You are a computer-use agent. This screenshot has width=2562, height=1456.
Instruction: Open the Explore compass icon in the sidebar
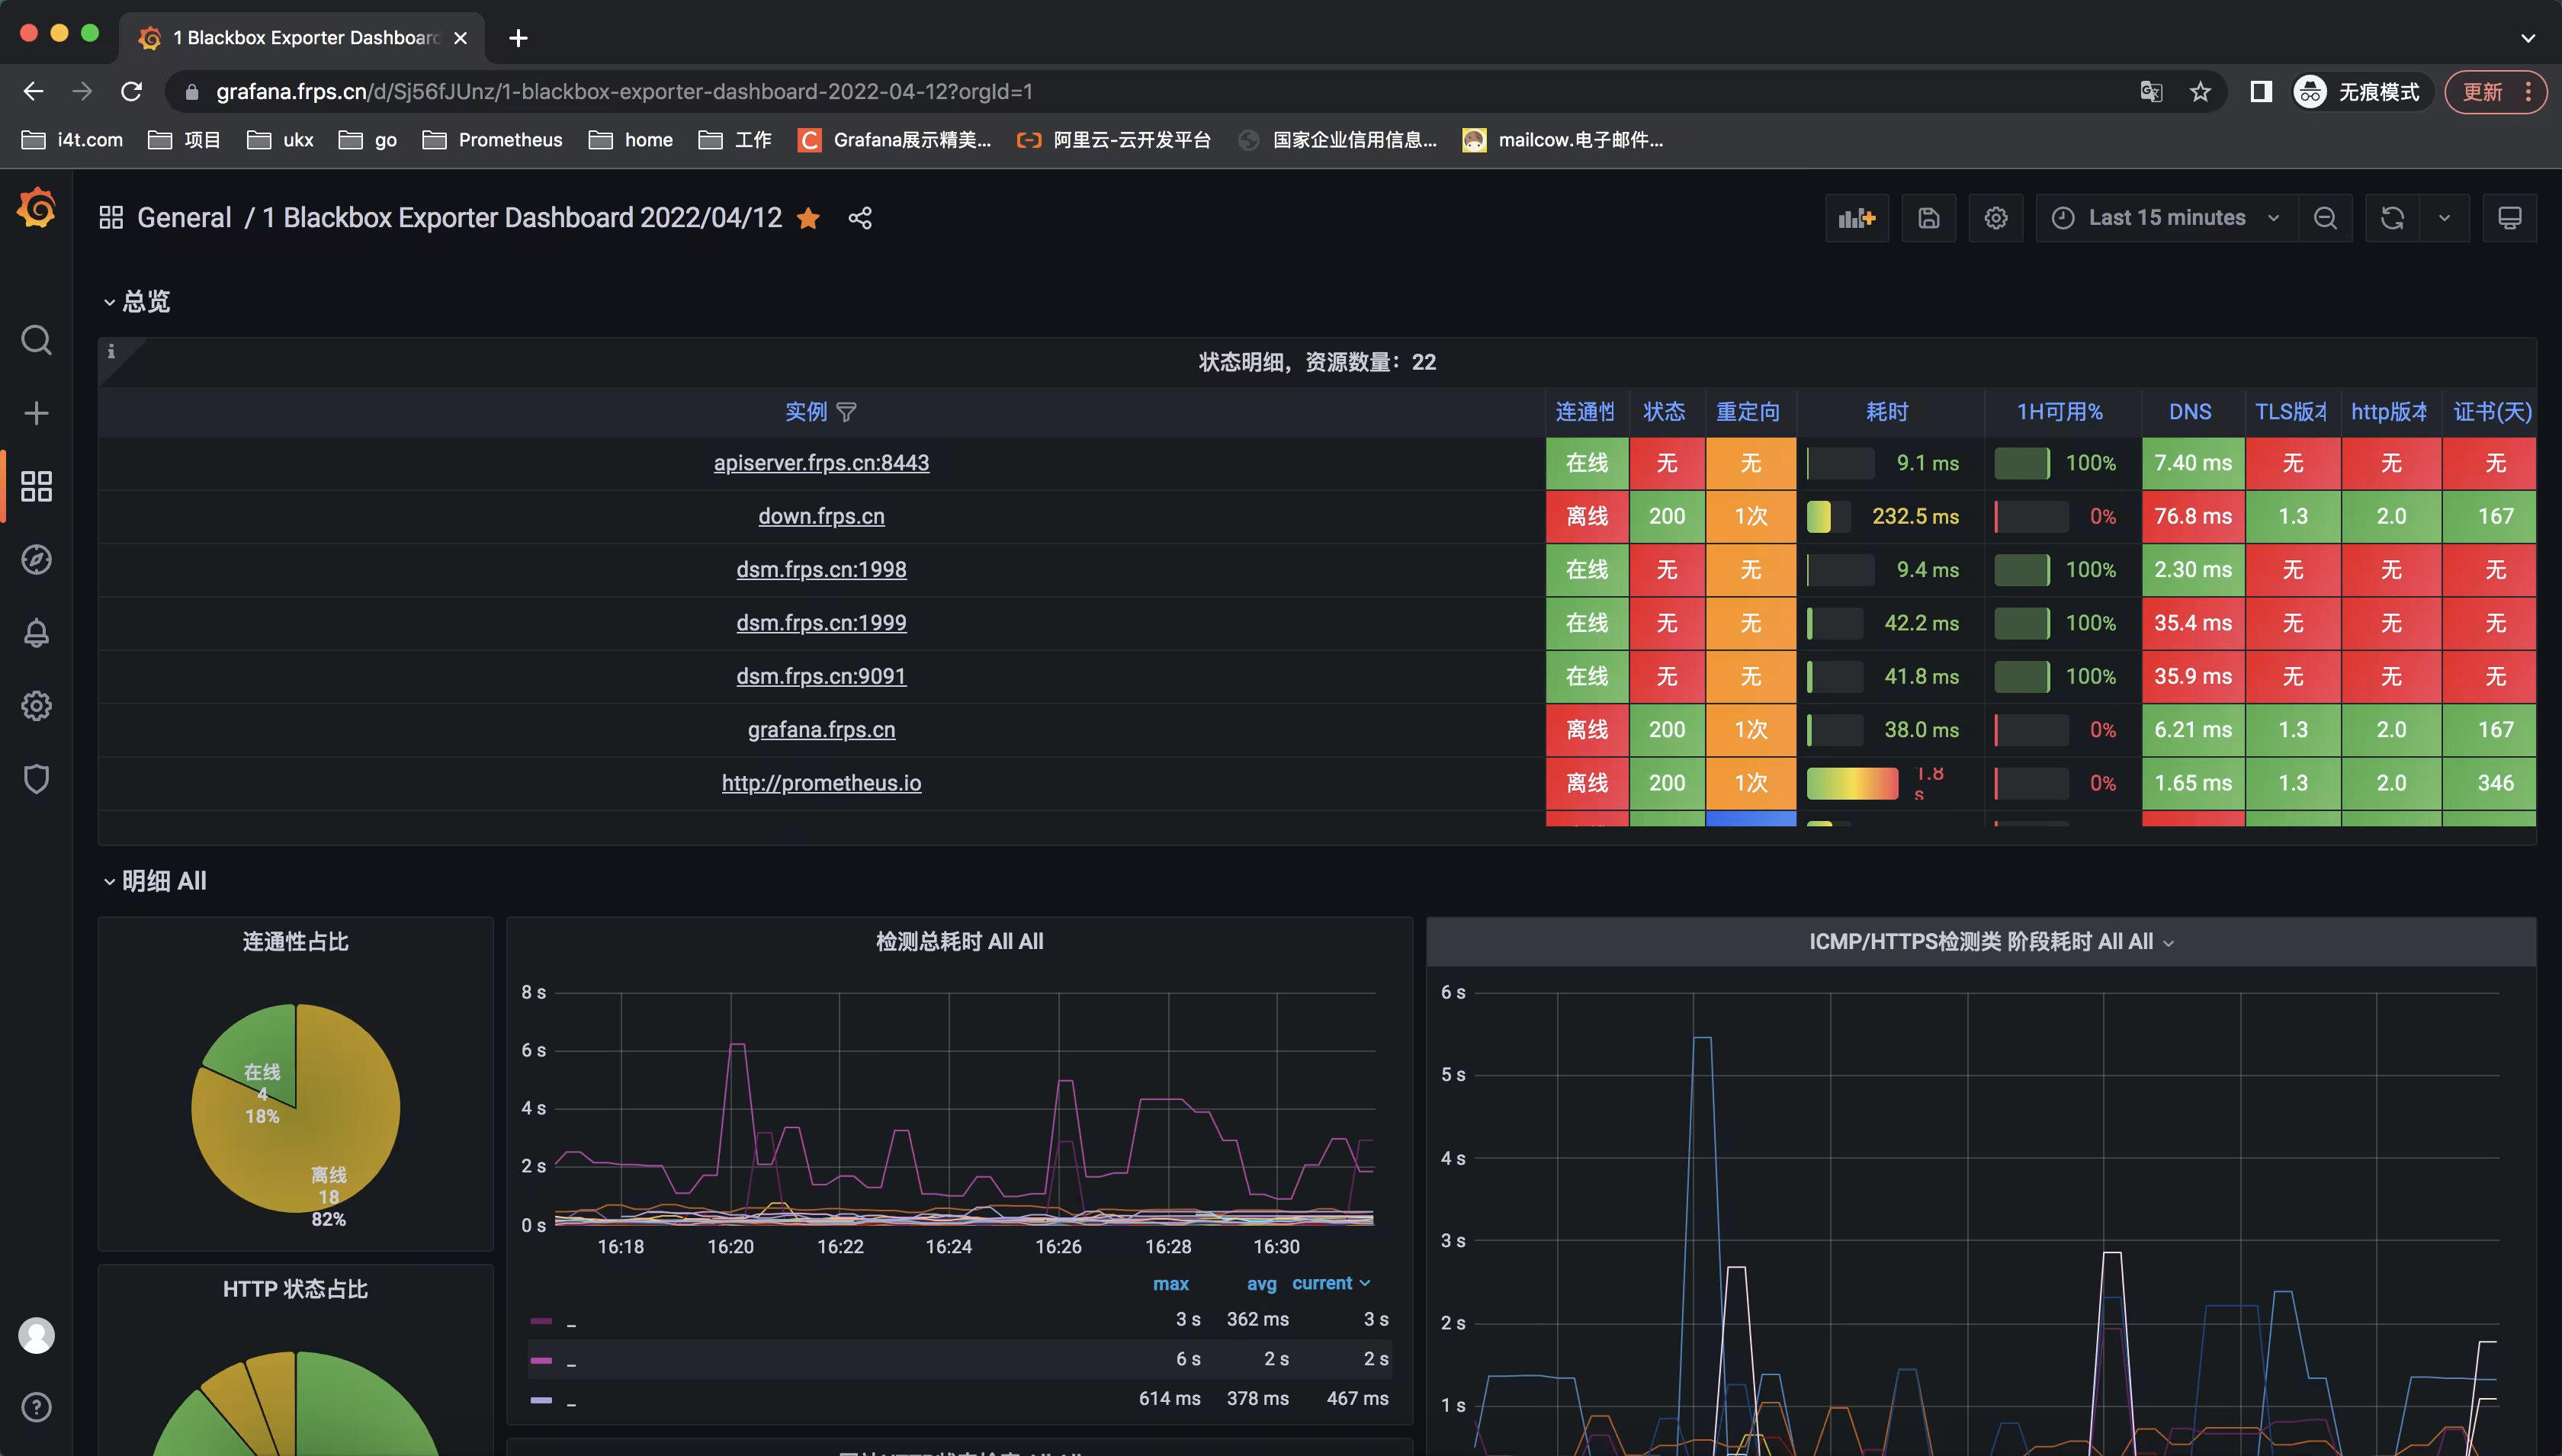(x=36, y=560)
